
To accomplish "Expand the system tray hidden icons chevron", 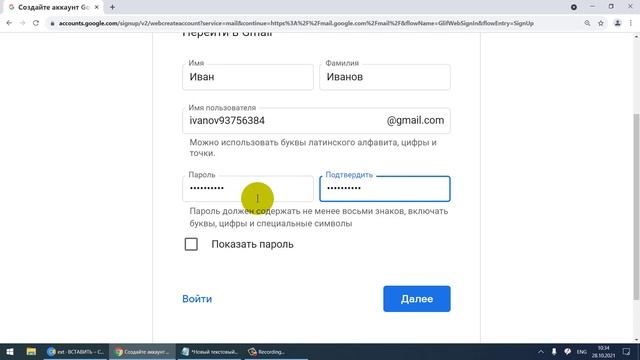I will point(541,351).
